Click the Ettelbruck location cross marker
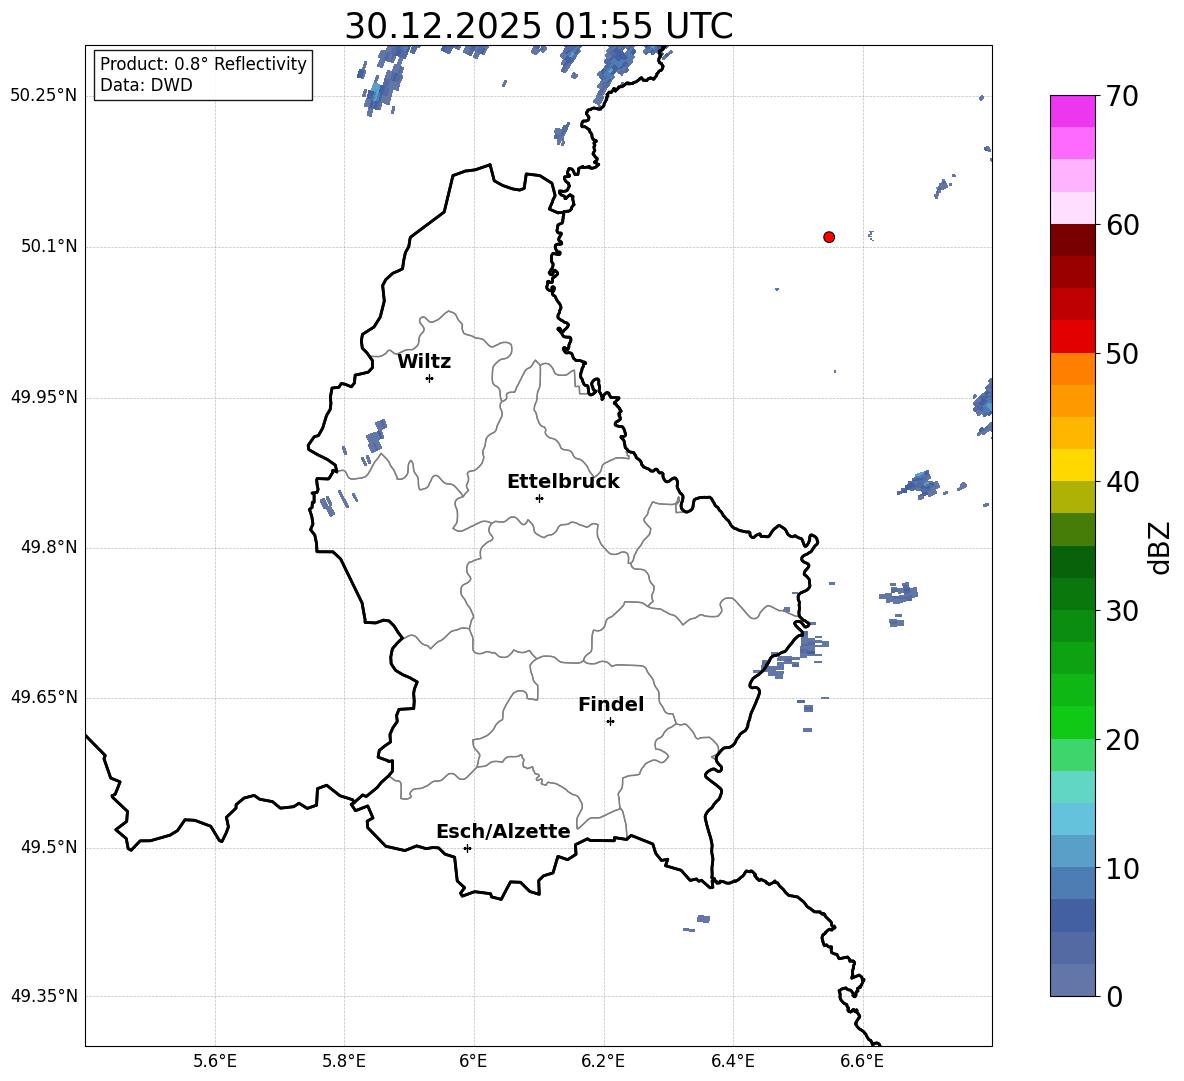This screenshot has width=1184, height=1081. pos(539,498)
